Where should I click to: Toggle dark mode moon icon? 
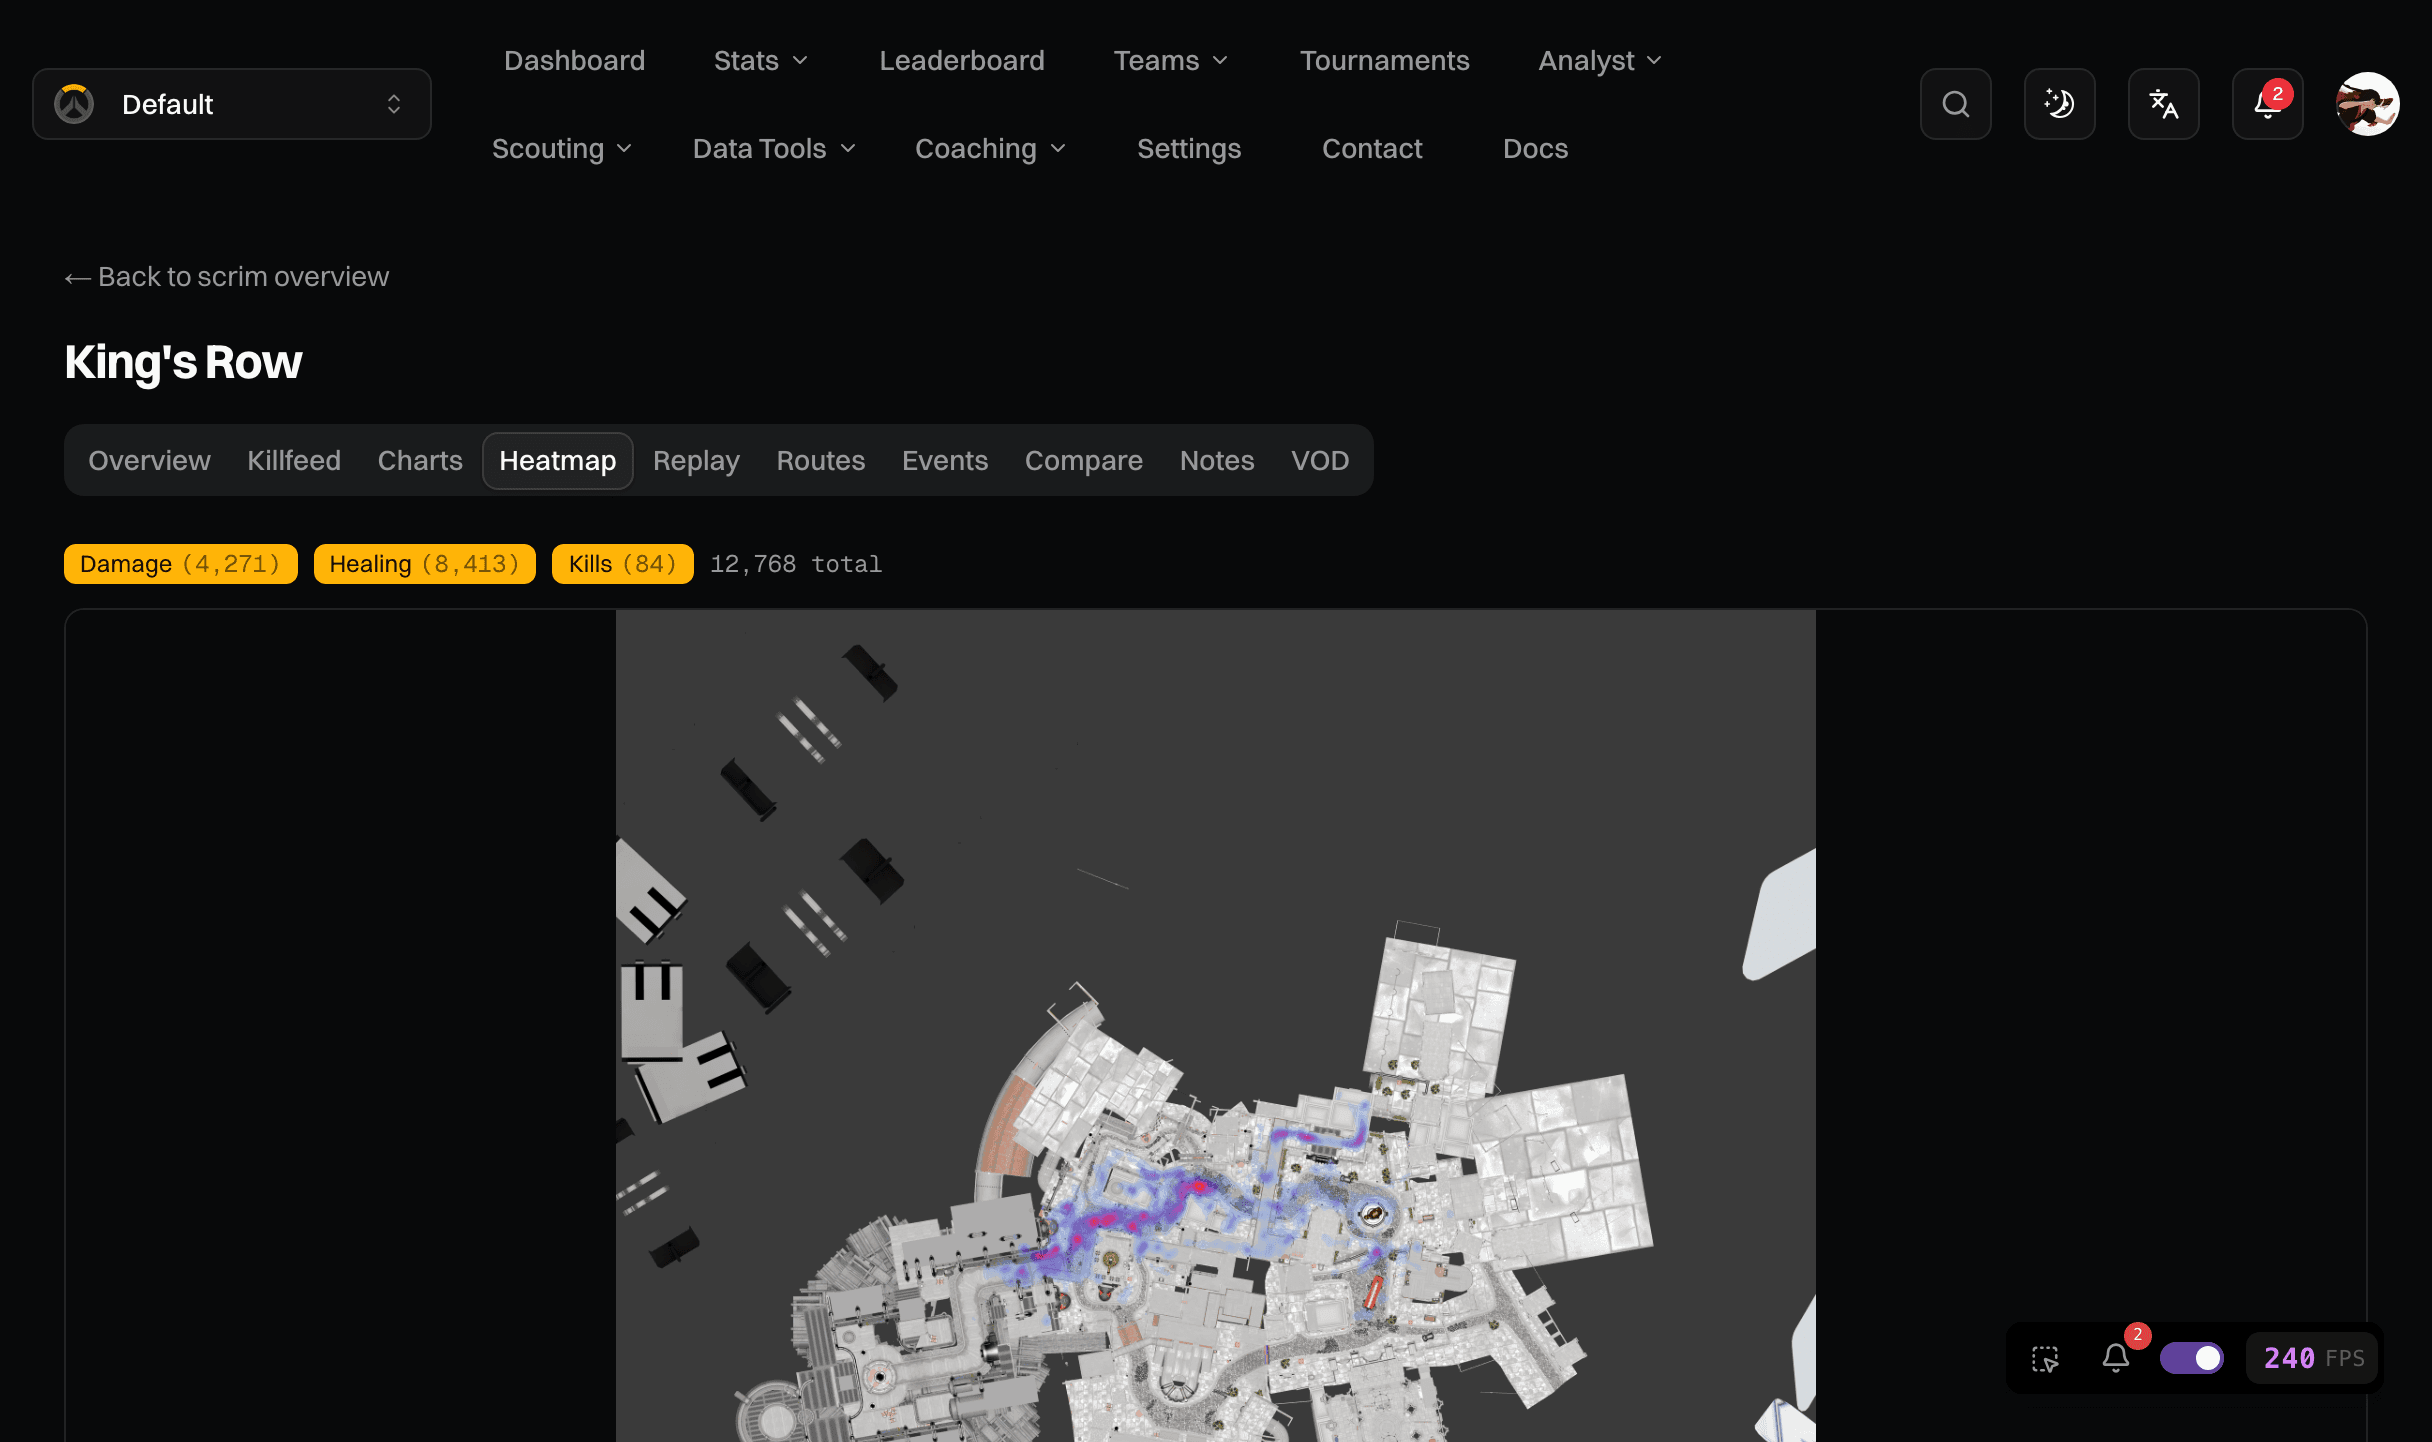coord(2059,104)
